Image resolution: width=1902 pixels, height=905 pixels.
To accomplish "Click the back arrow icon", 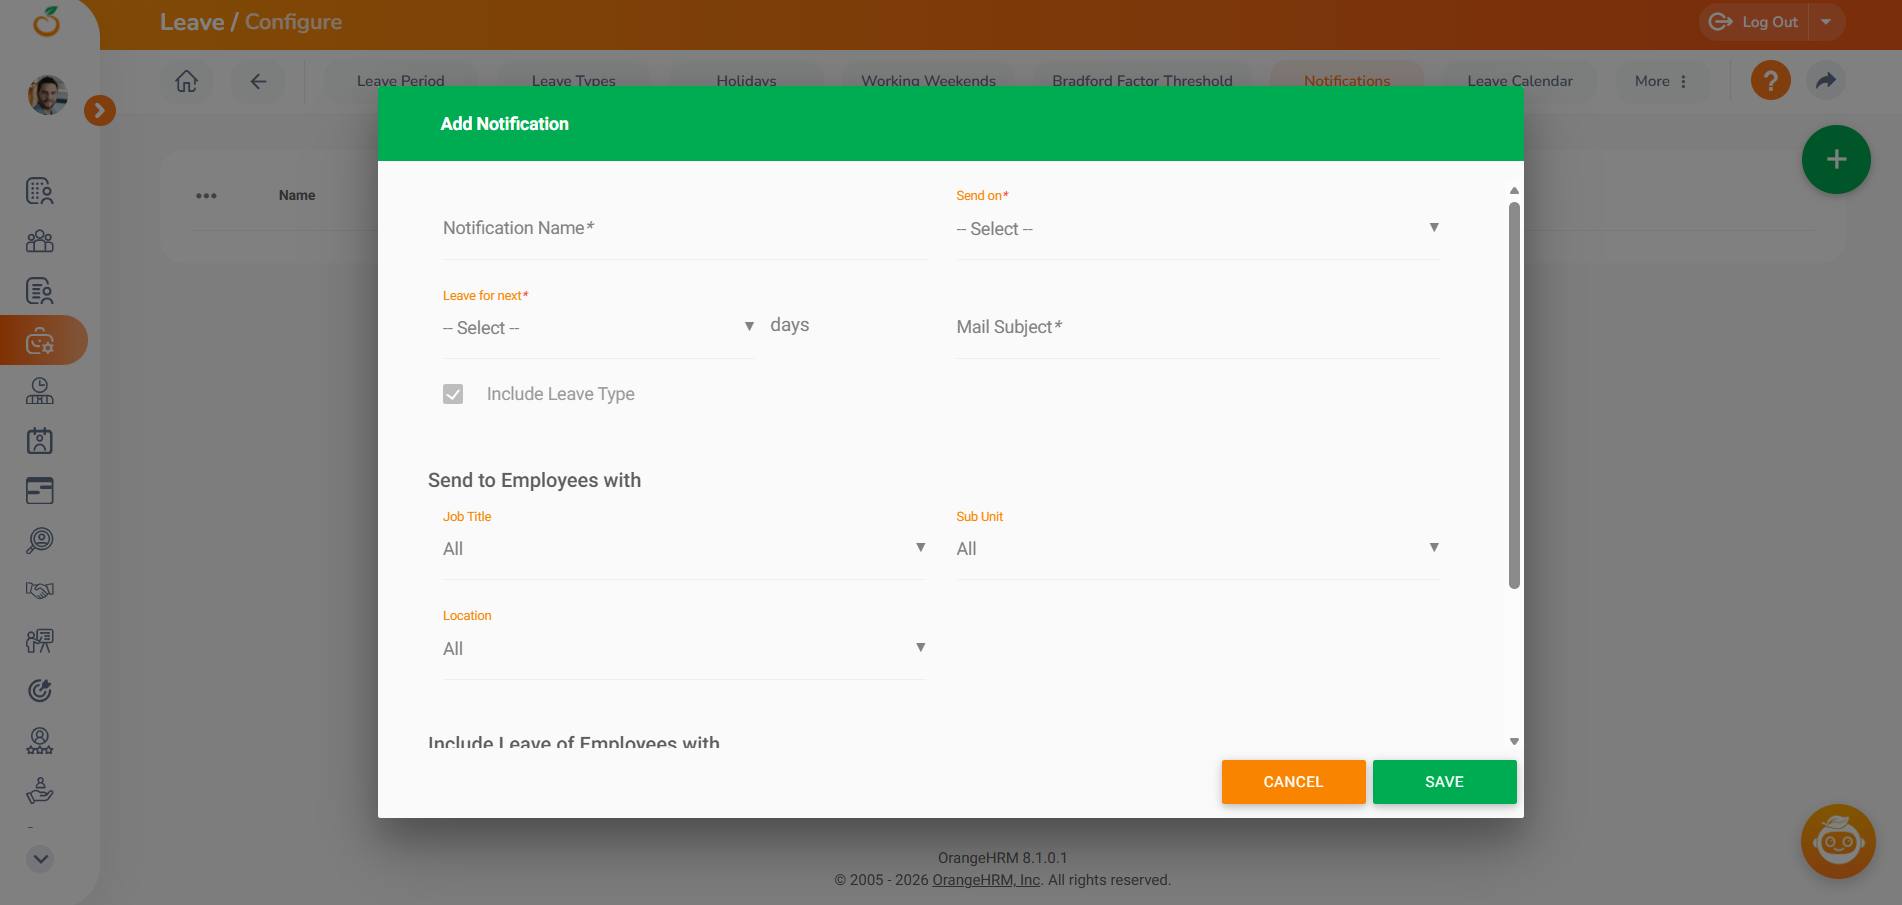I will click(258, 81).
